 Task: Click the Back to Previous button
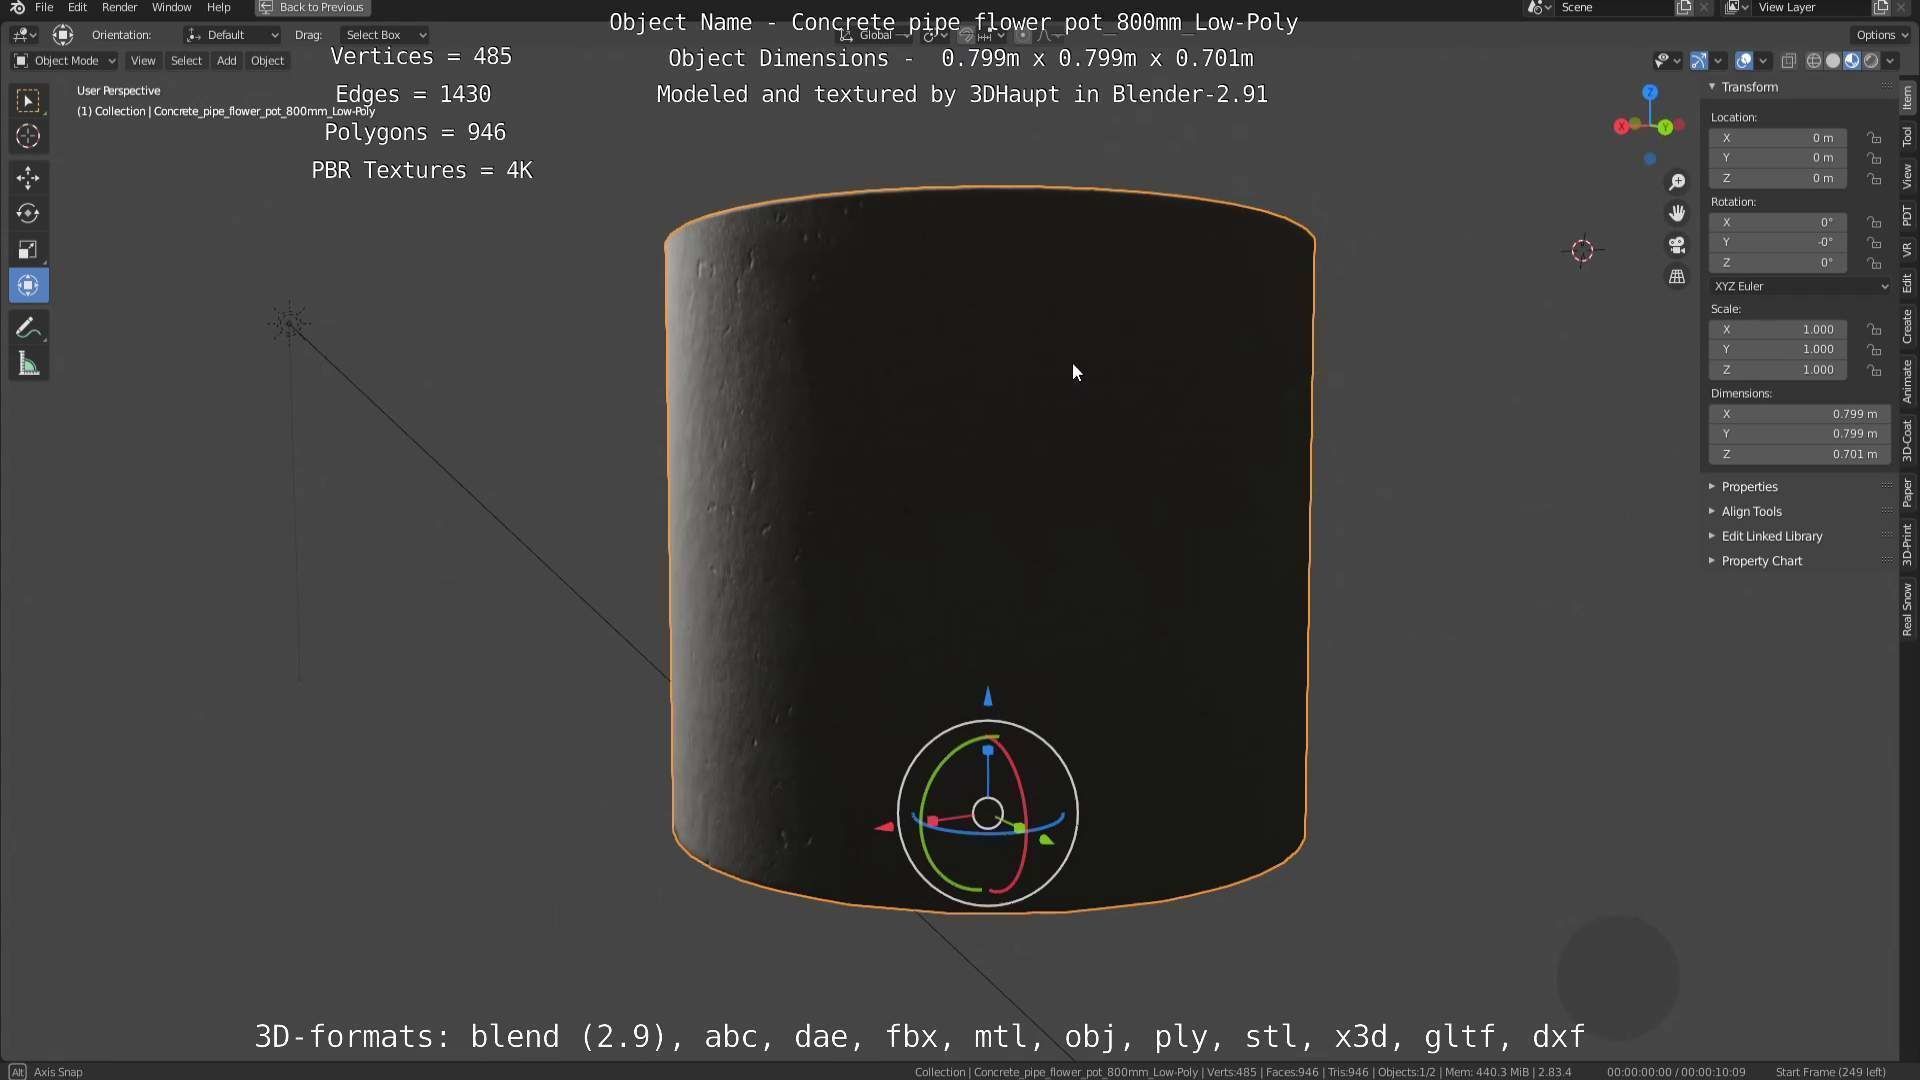point(313,7)
